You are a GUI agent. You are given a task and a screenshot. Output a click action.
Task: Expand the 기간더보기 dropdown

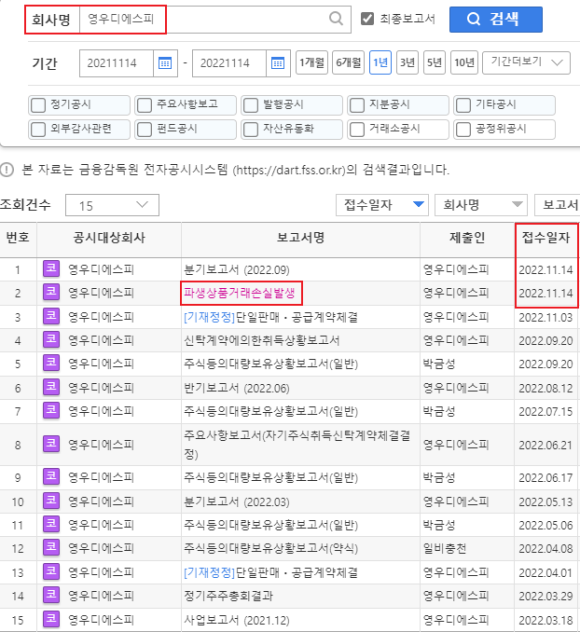(x=526, y=62)
